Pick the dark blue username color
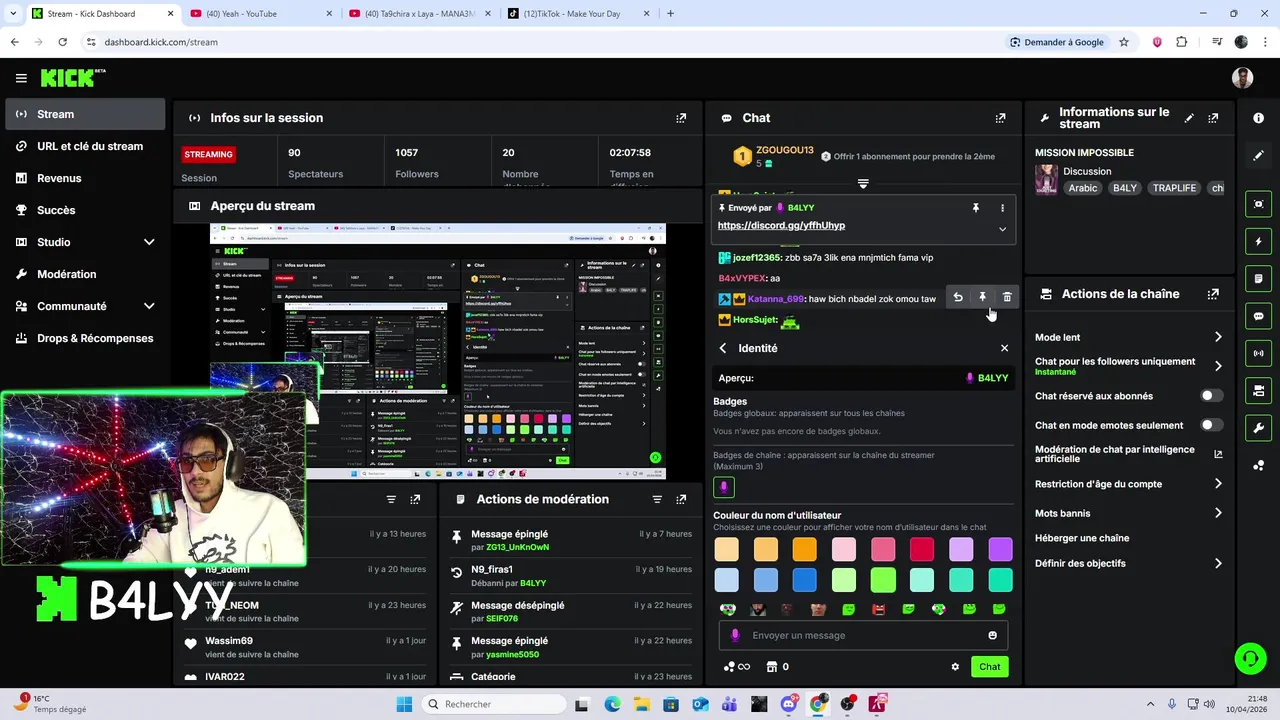Image resolution: width=1280 pixels, height=720 pixels. click(804, 580)
